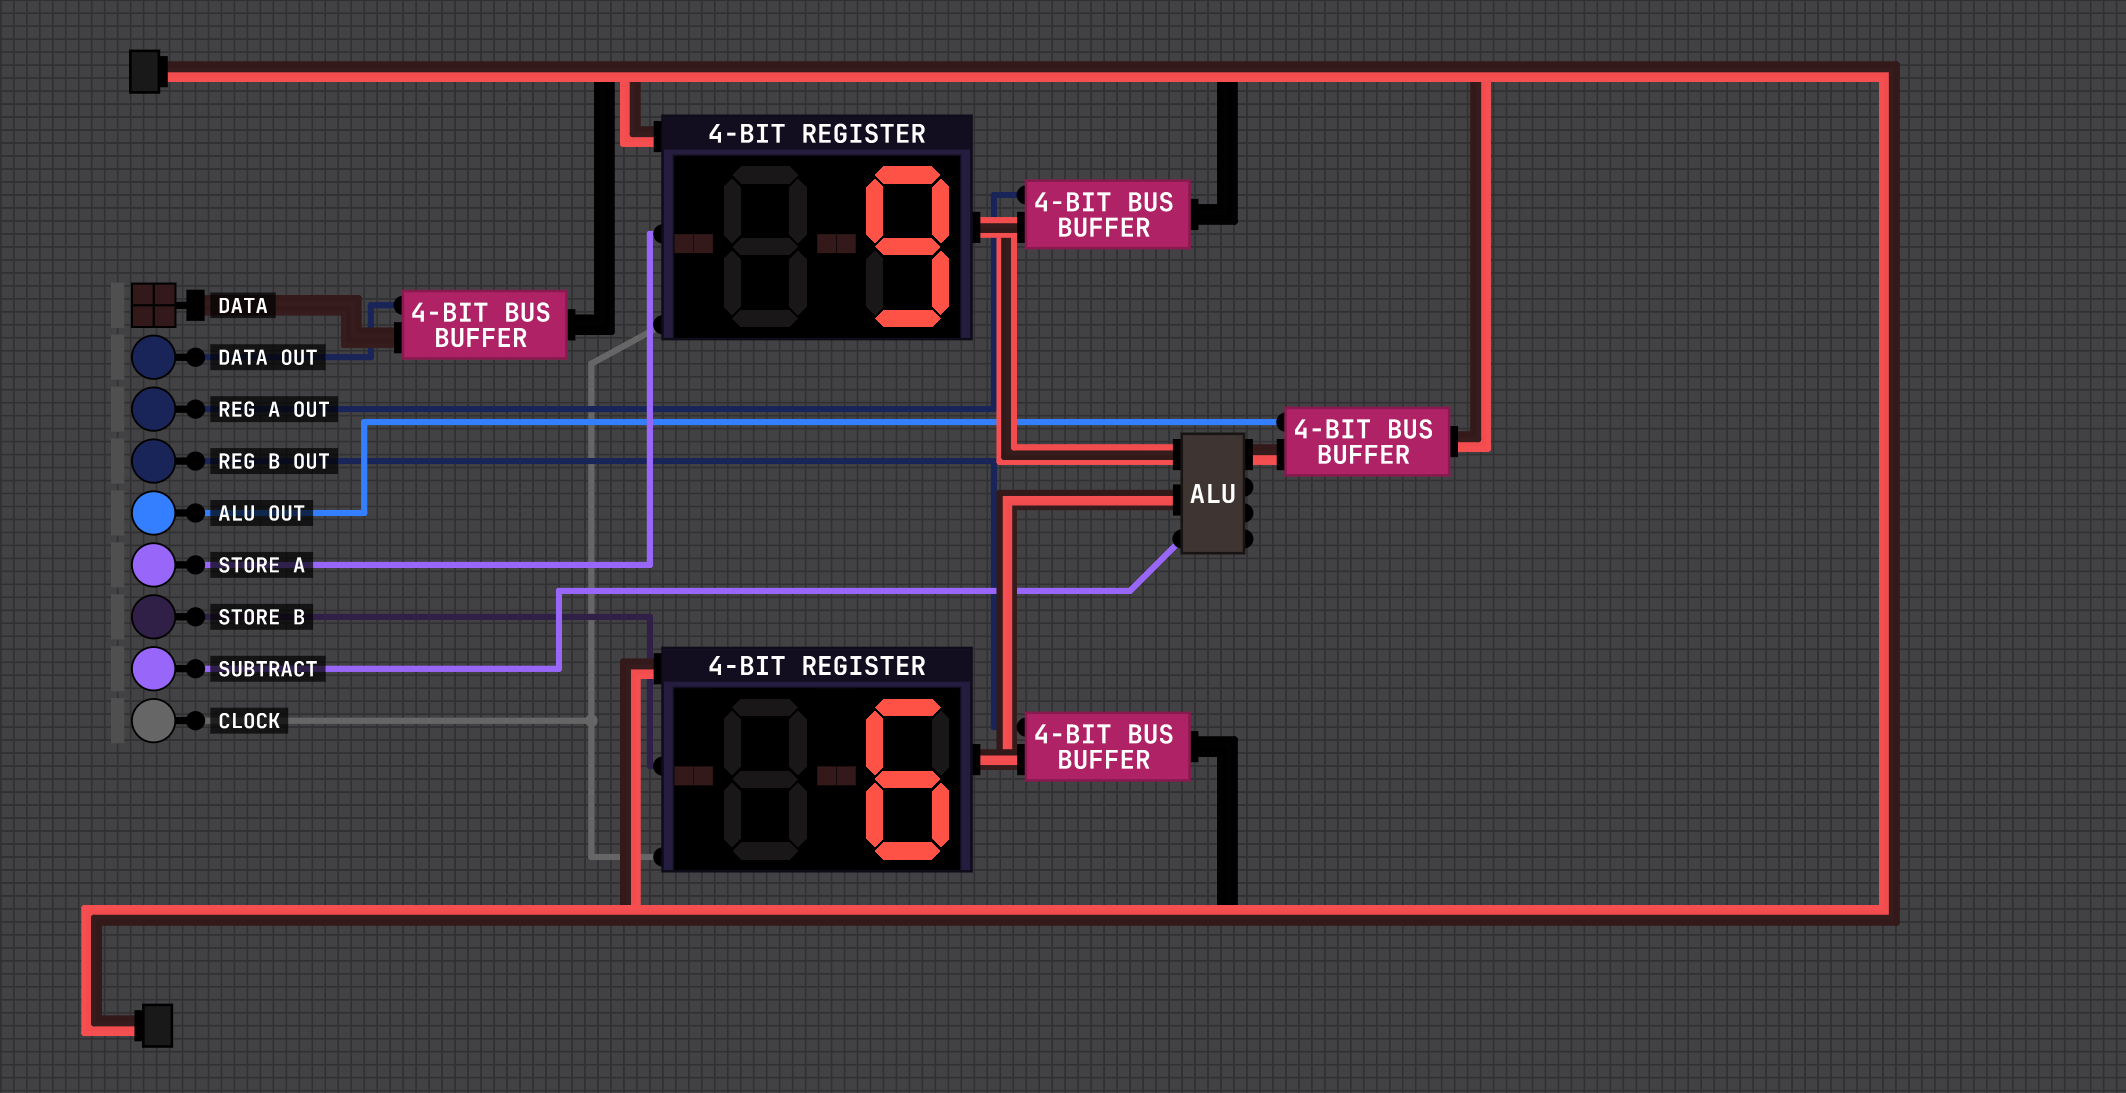Turn on the STORE B input
The height and width of the screenshot is (1093, 2126).
click(153, 617)
